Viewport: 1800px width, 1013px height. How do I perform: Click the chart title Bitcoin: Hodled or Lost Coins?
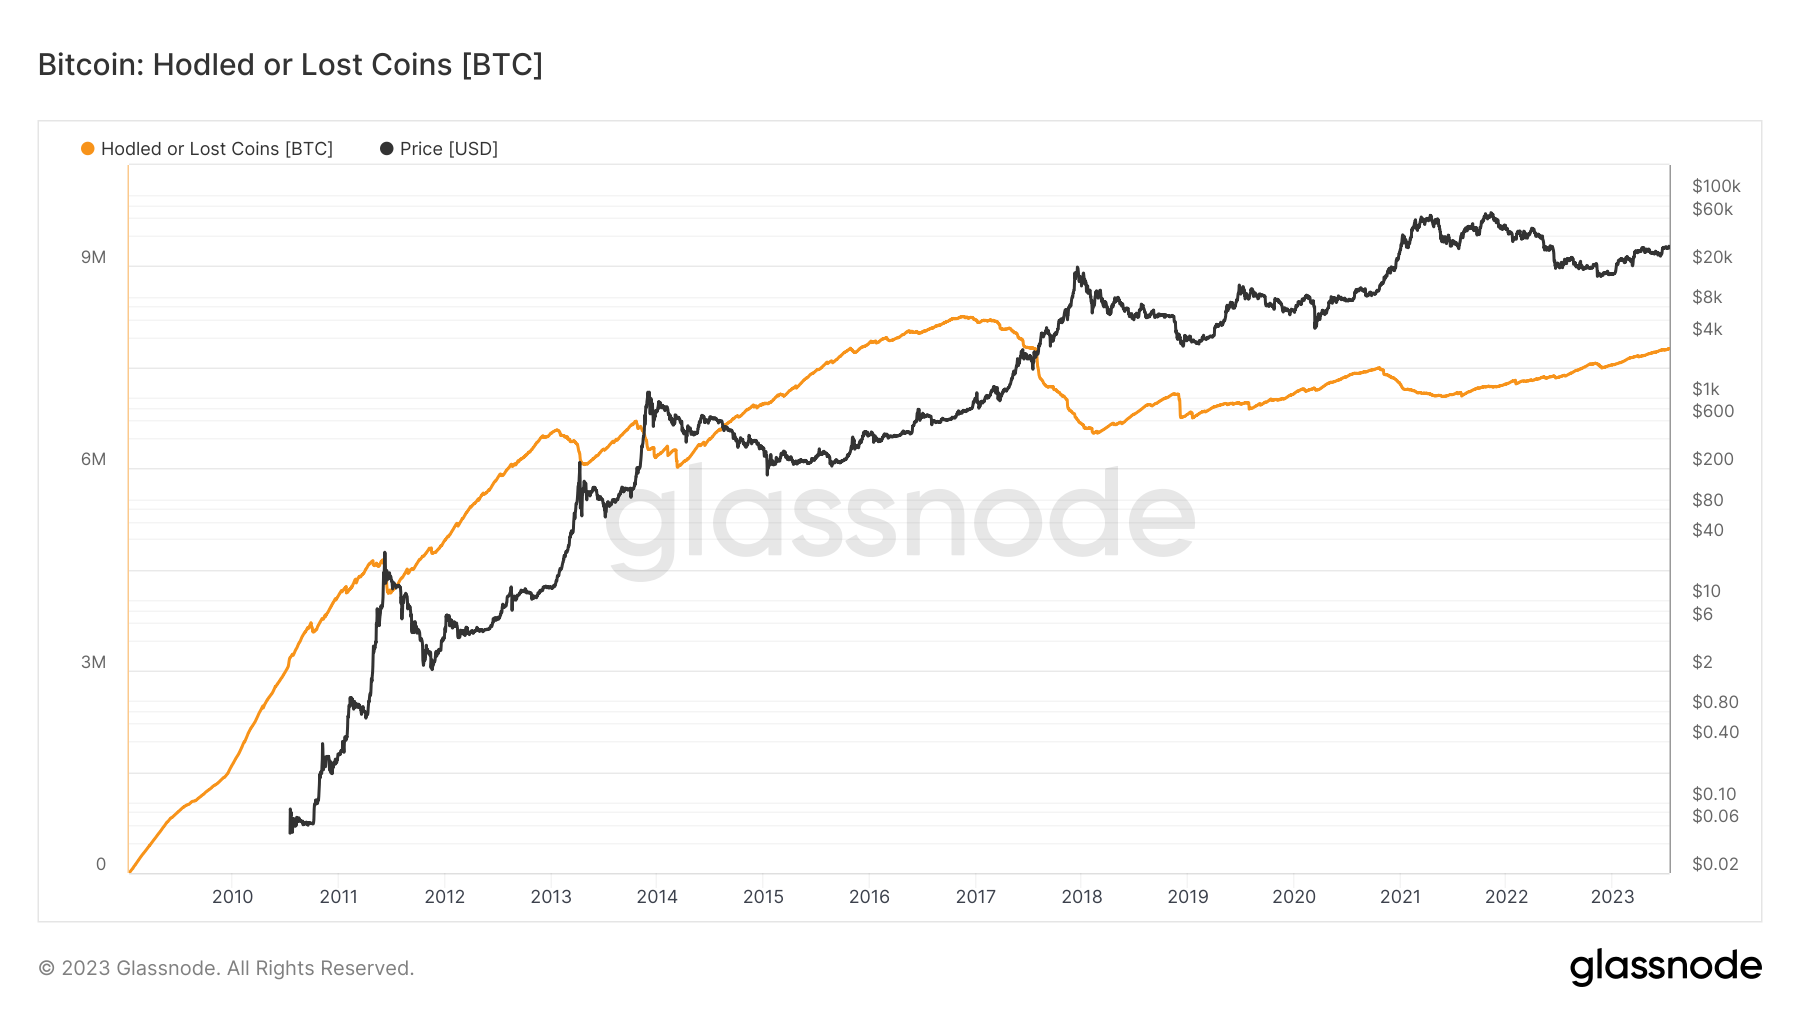[x=290, y=65]
